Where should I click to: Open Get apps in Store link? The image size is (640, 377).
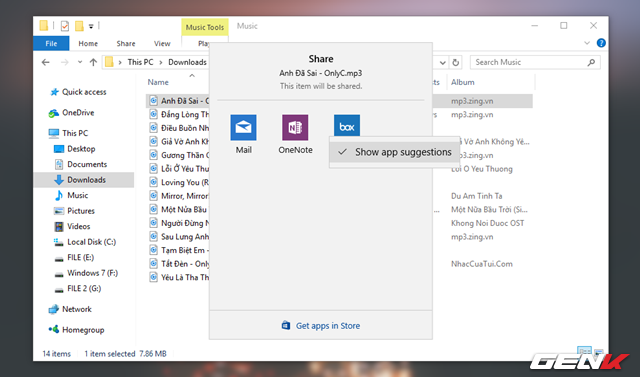pyautogui.click(x=321, y=326)
